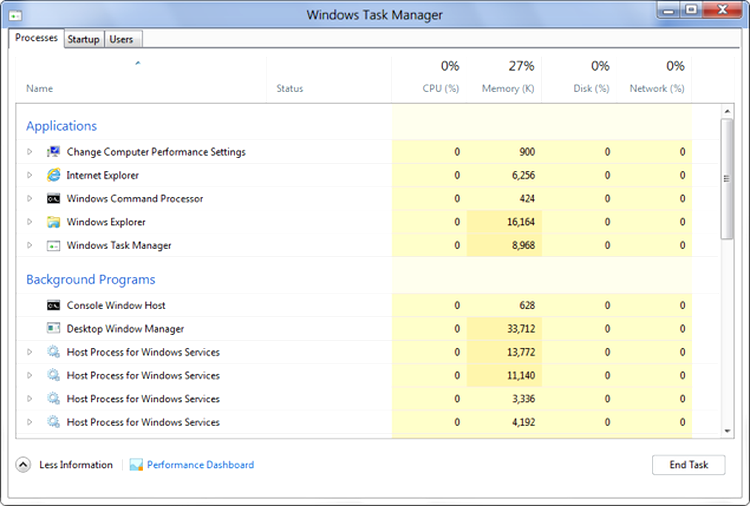Click the Windows Explorer folder icon
750x506 pixels.
[x=53, y=222]
